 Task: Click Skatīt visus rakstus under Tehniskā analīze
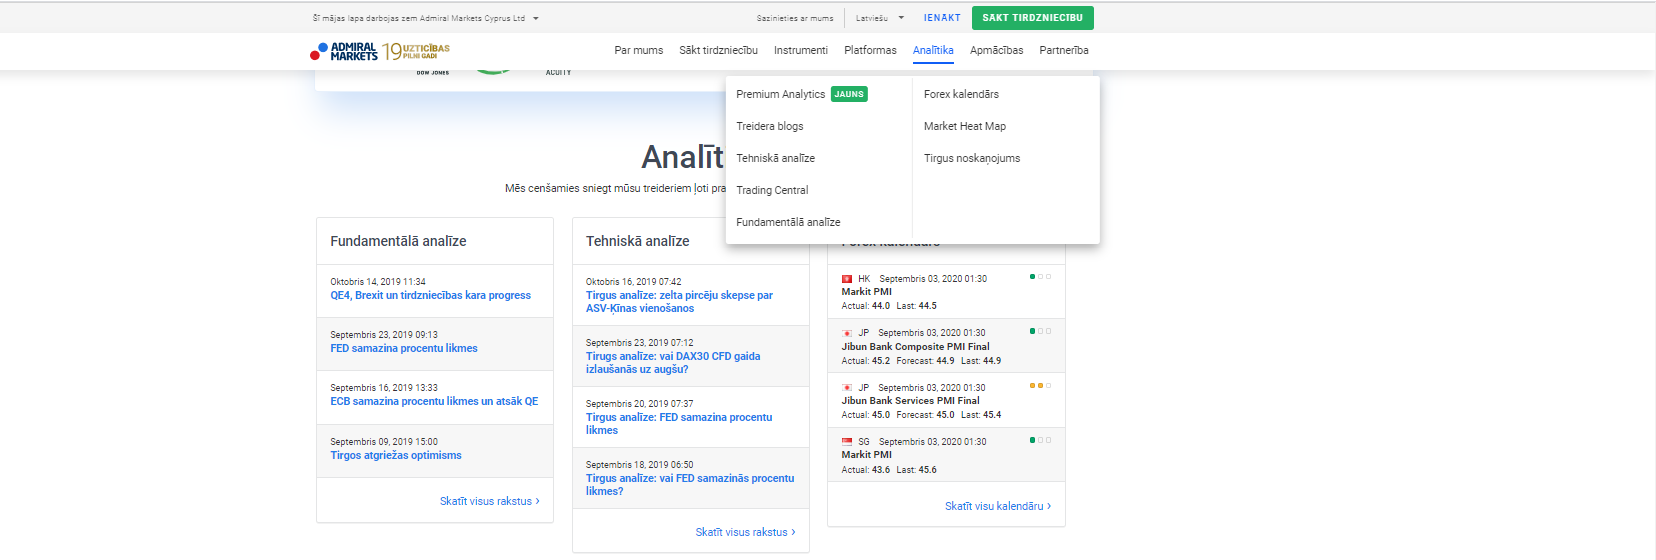(x=746, y=532)
